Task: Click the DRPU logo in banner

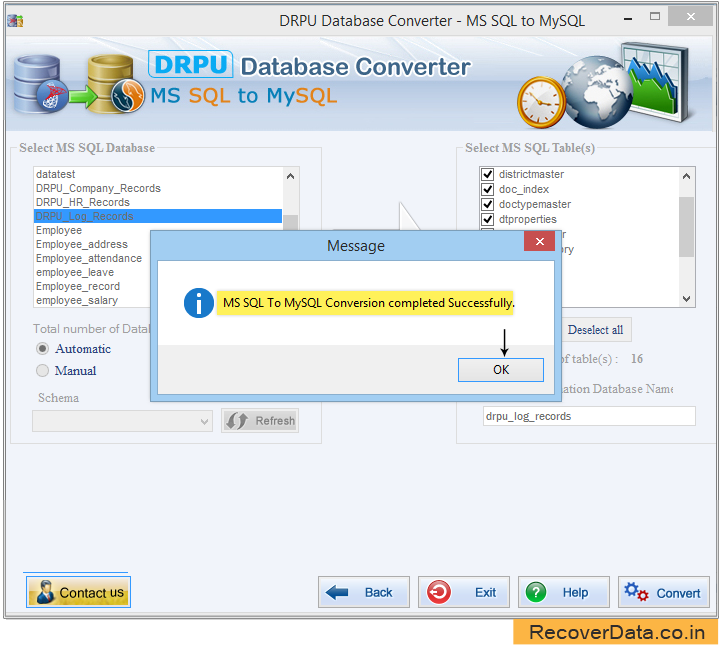Action: click(x=190, y=64)
